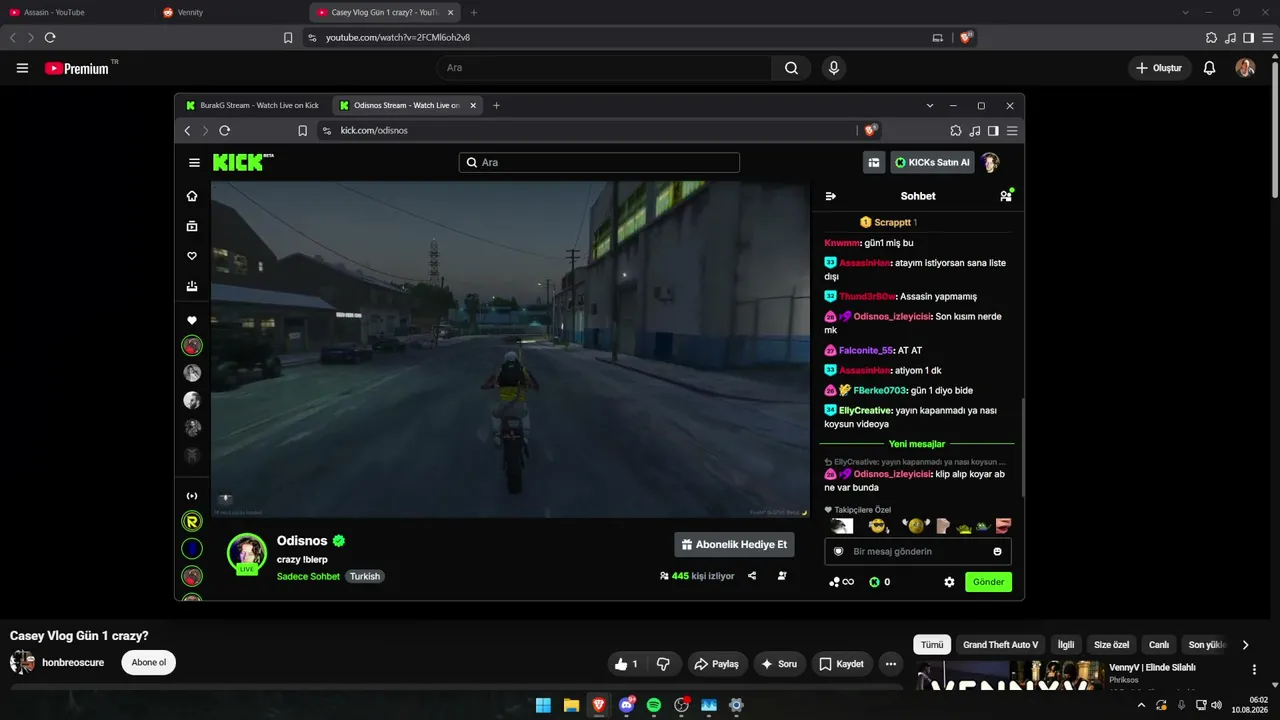Open File Explorer from taskbar
Viewport: 1280px width, 720px height.
coord(571,705)
